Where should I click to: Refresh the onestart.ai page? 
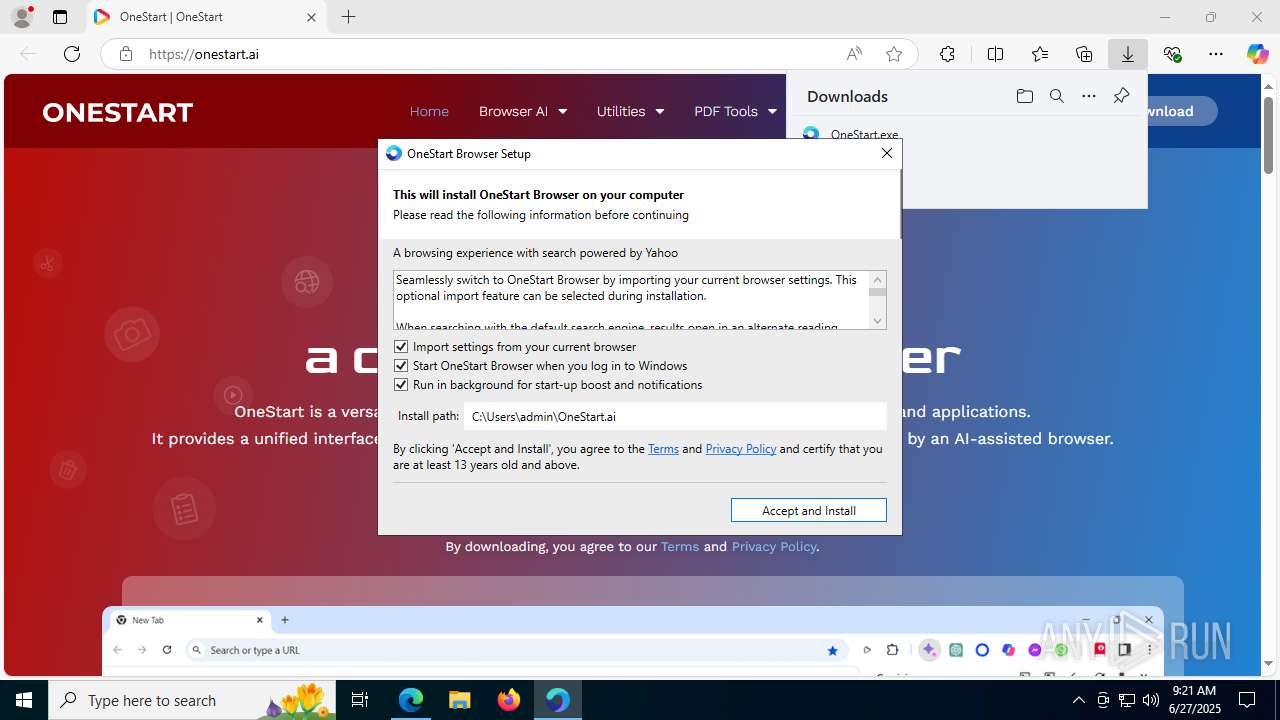pos(72,54)
